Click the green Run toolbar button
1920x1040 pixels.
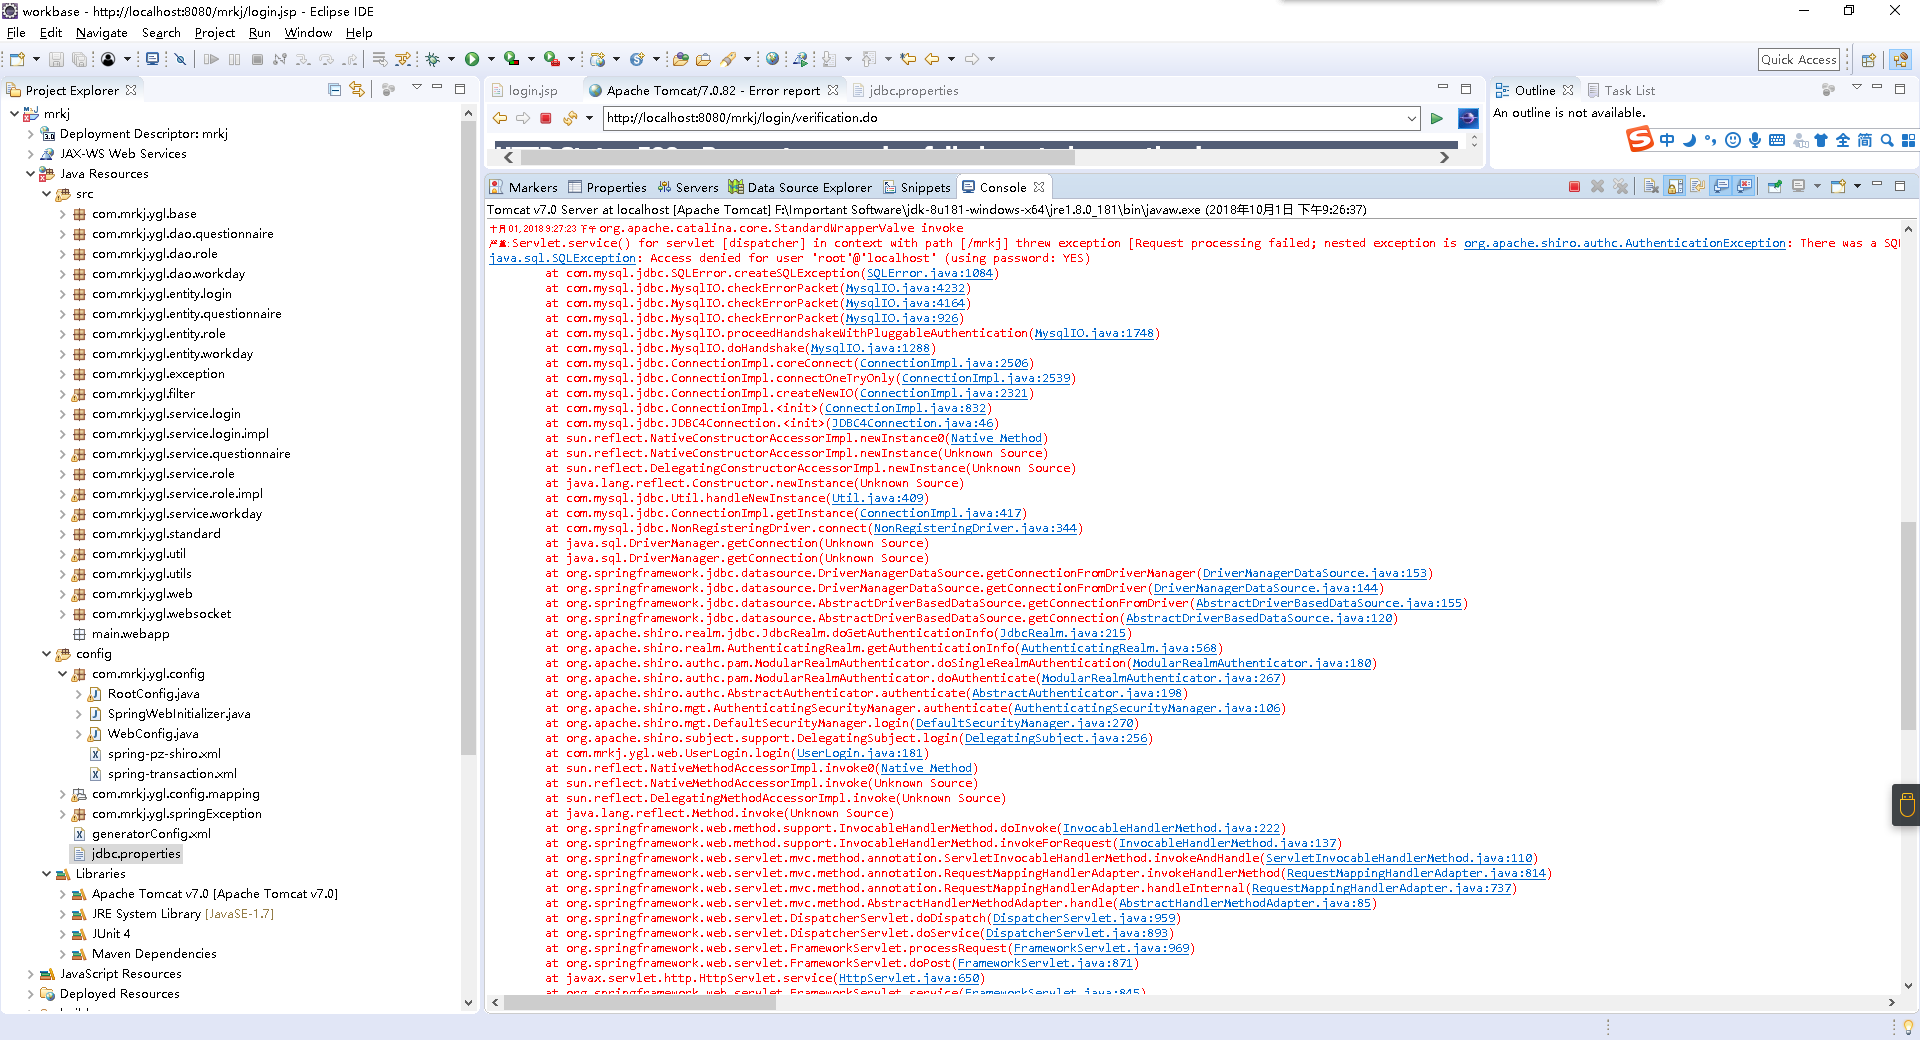tap(472, 60)
